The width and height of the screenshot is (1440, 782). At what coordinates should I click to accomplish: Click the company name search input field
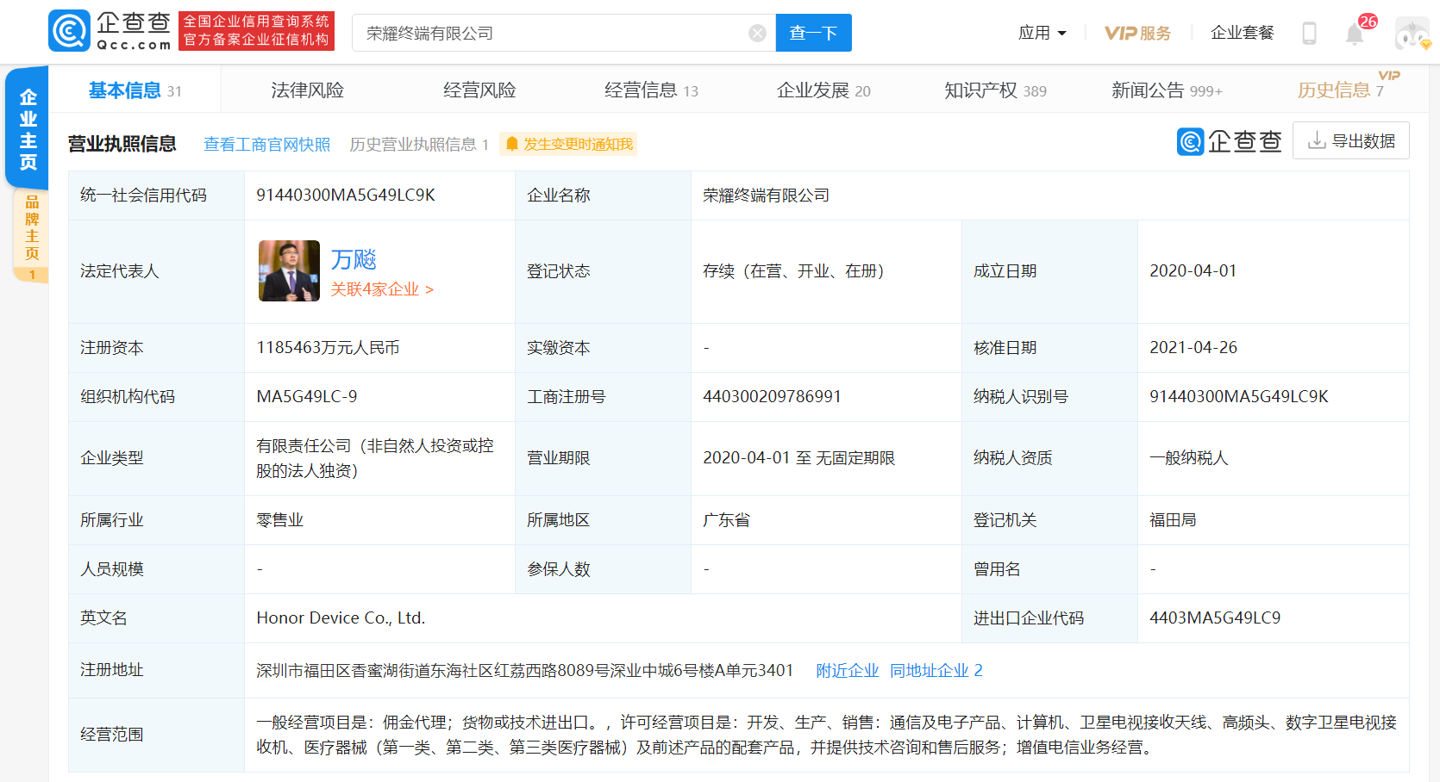pos(550,33)
